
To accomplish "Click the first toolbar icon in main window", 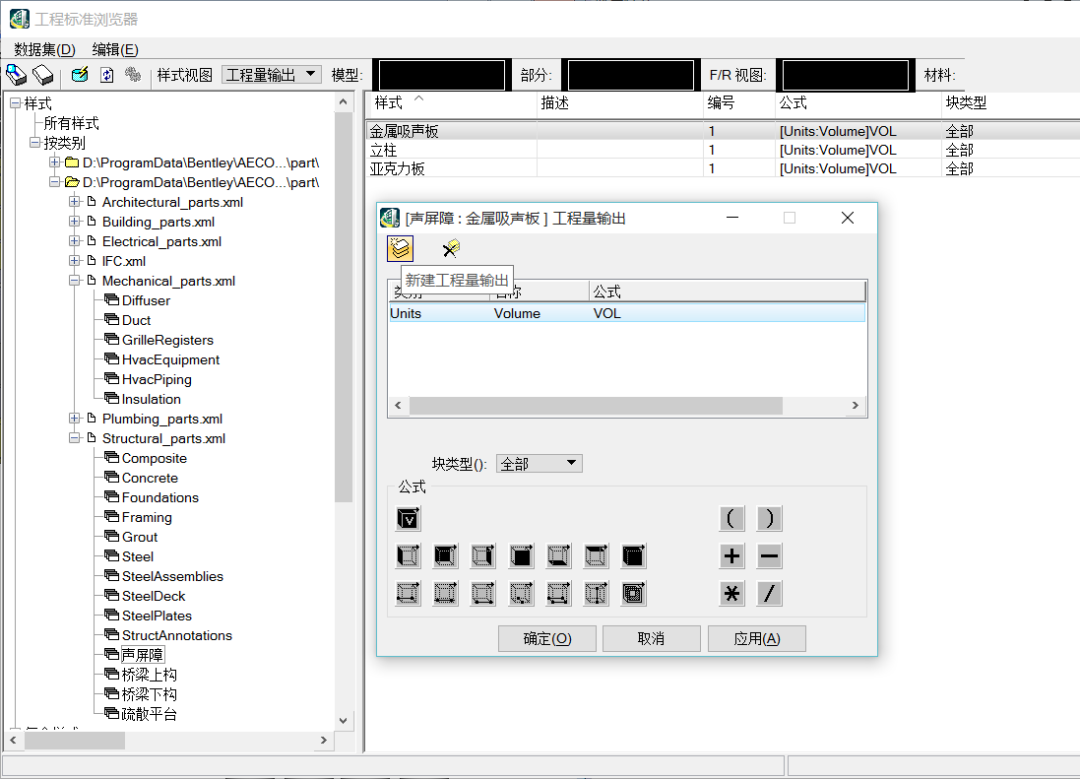I will point(16,75).
